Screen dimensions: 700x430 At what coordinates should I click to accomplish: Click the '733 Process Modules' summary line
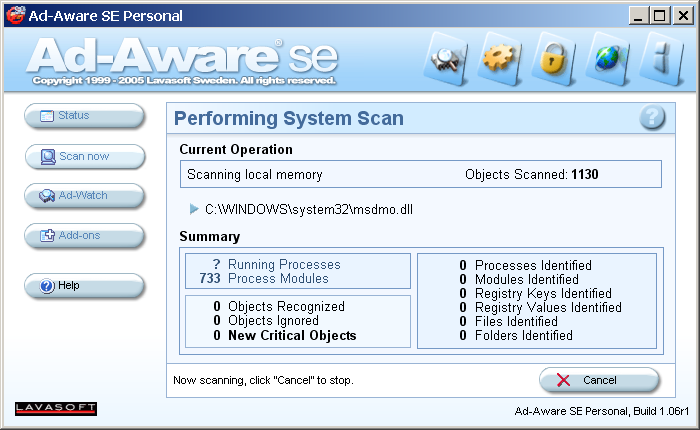[x=264, y=278]
